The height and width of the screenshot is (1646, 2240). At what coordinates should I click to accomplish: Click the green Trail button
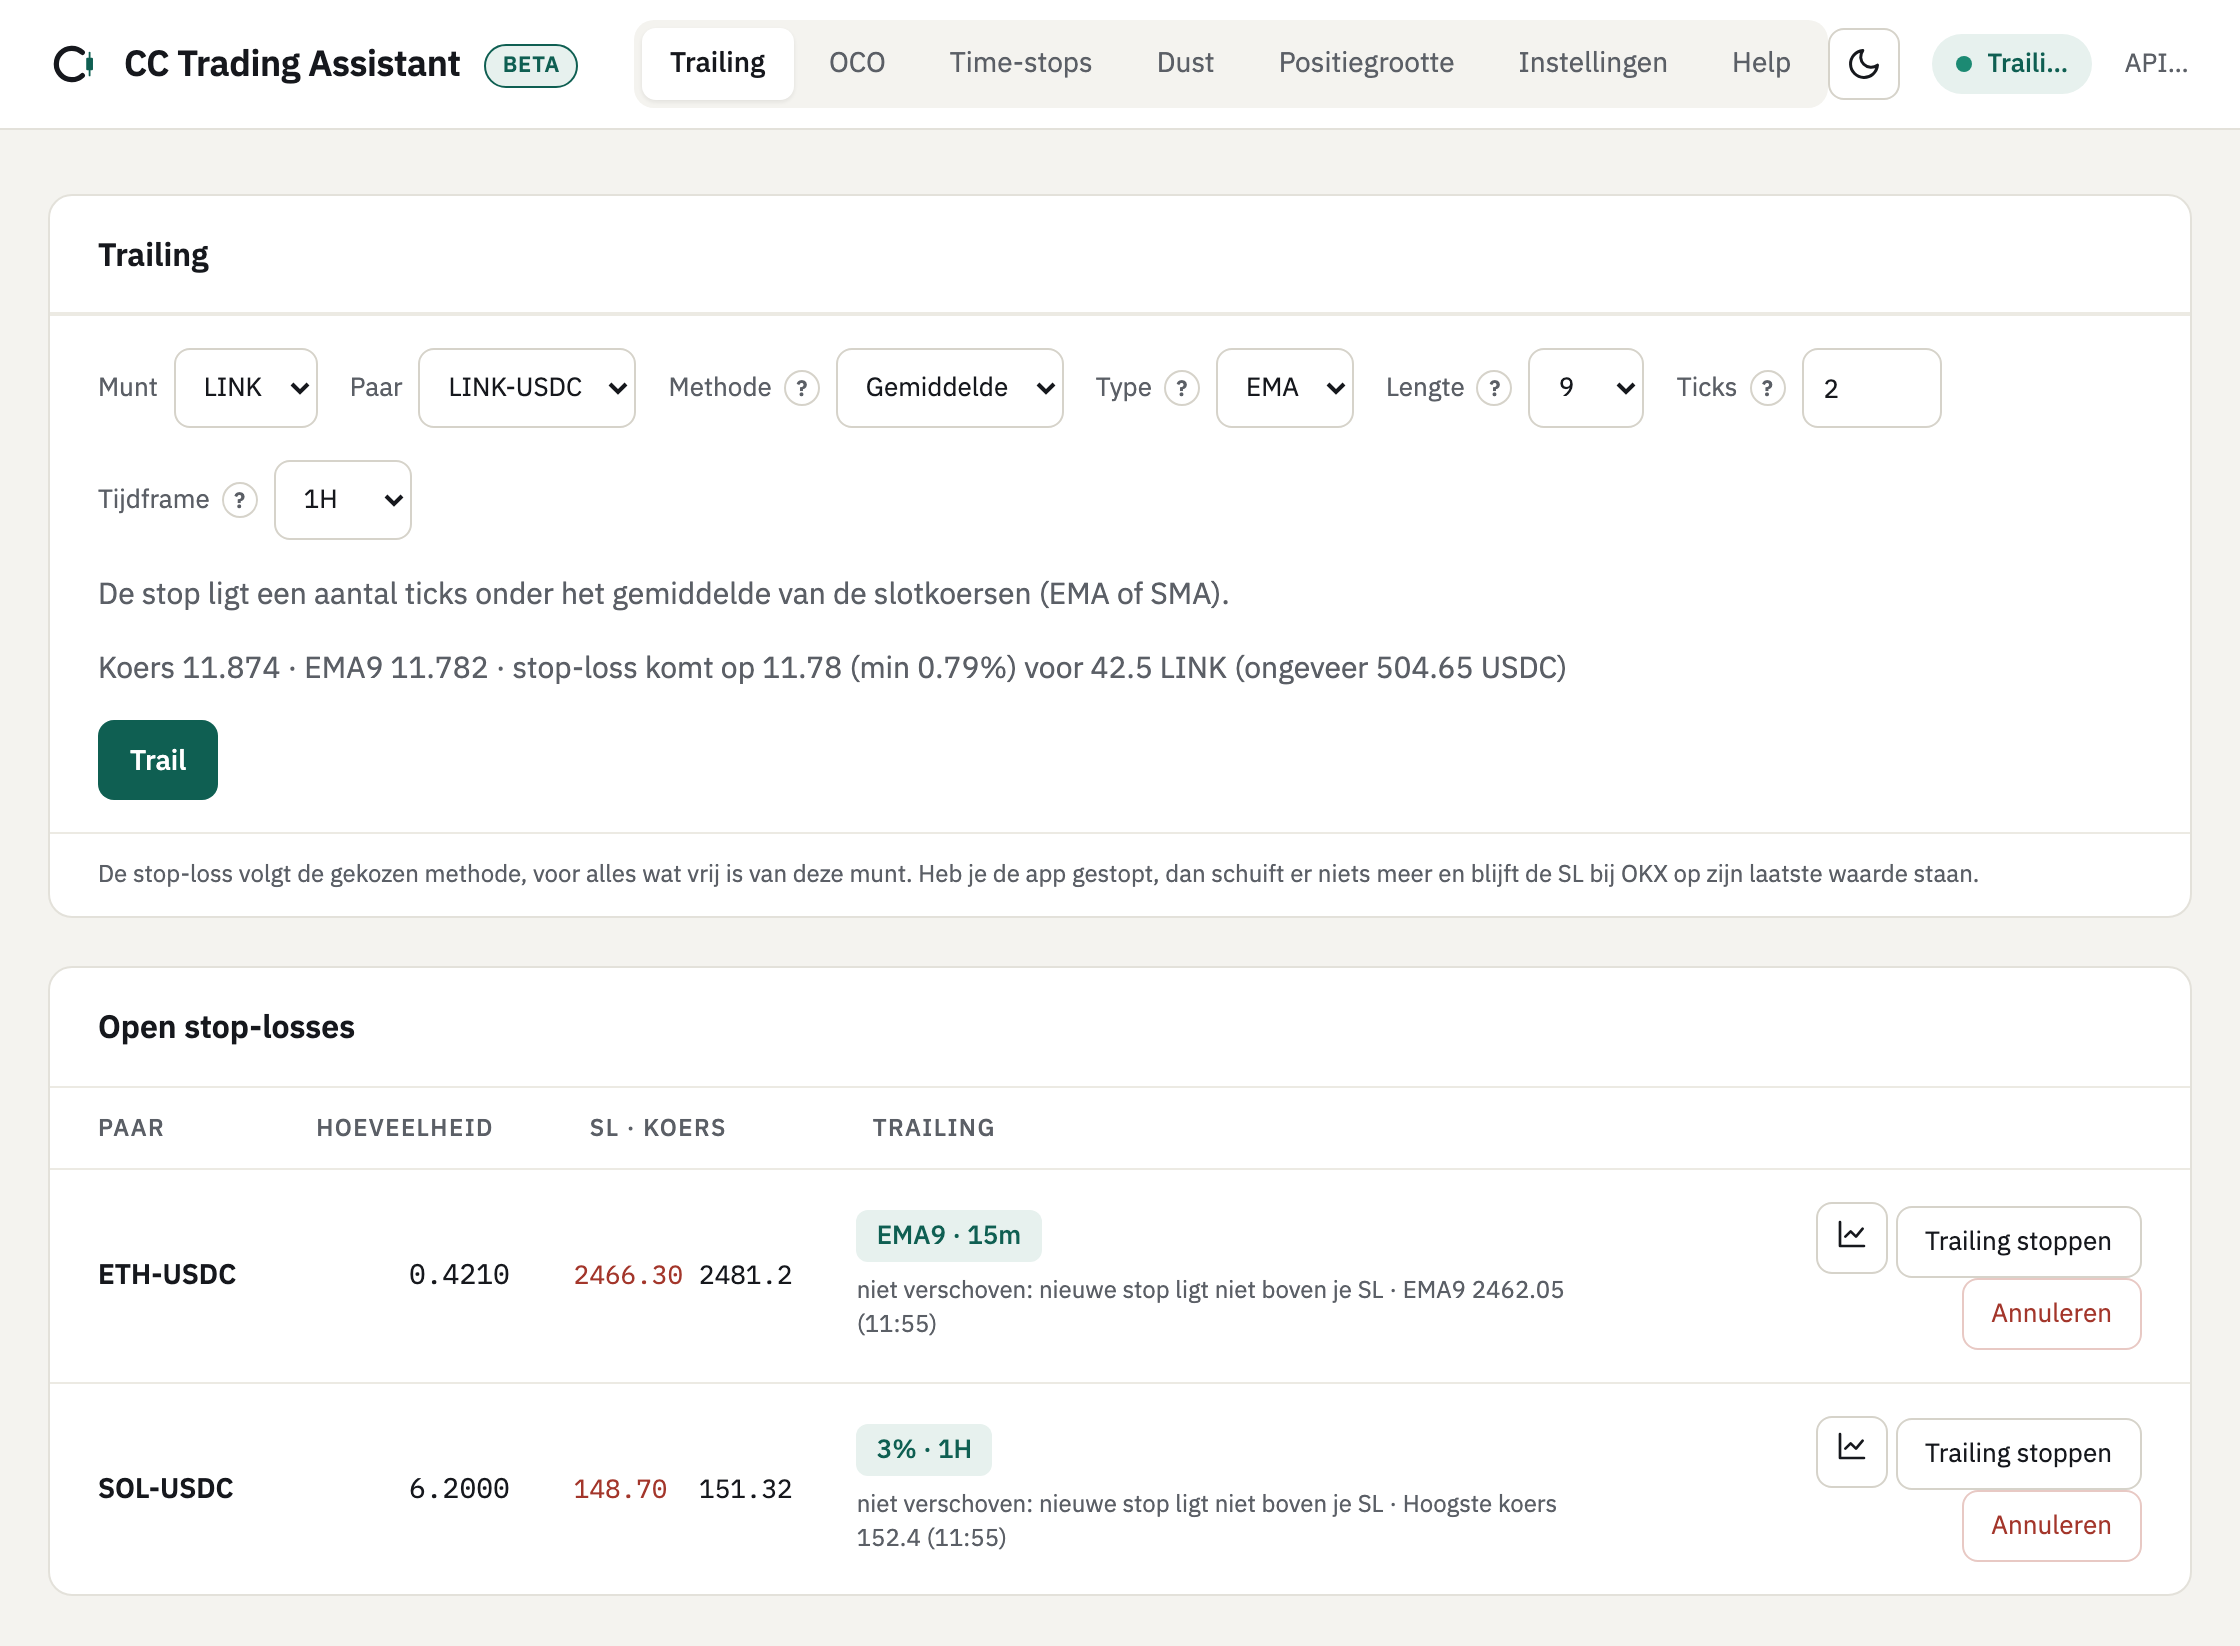[x=158, y=760]
